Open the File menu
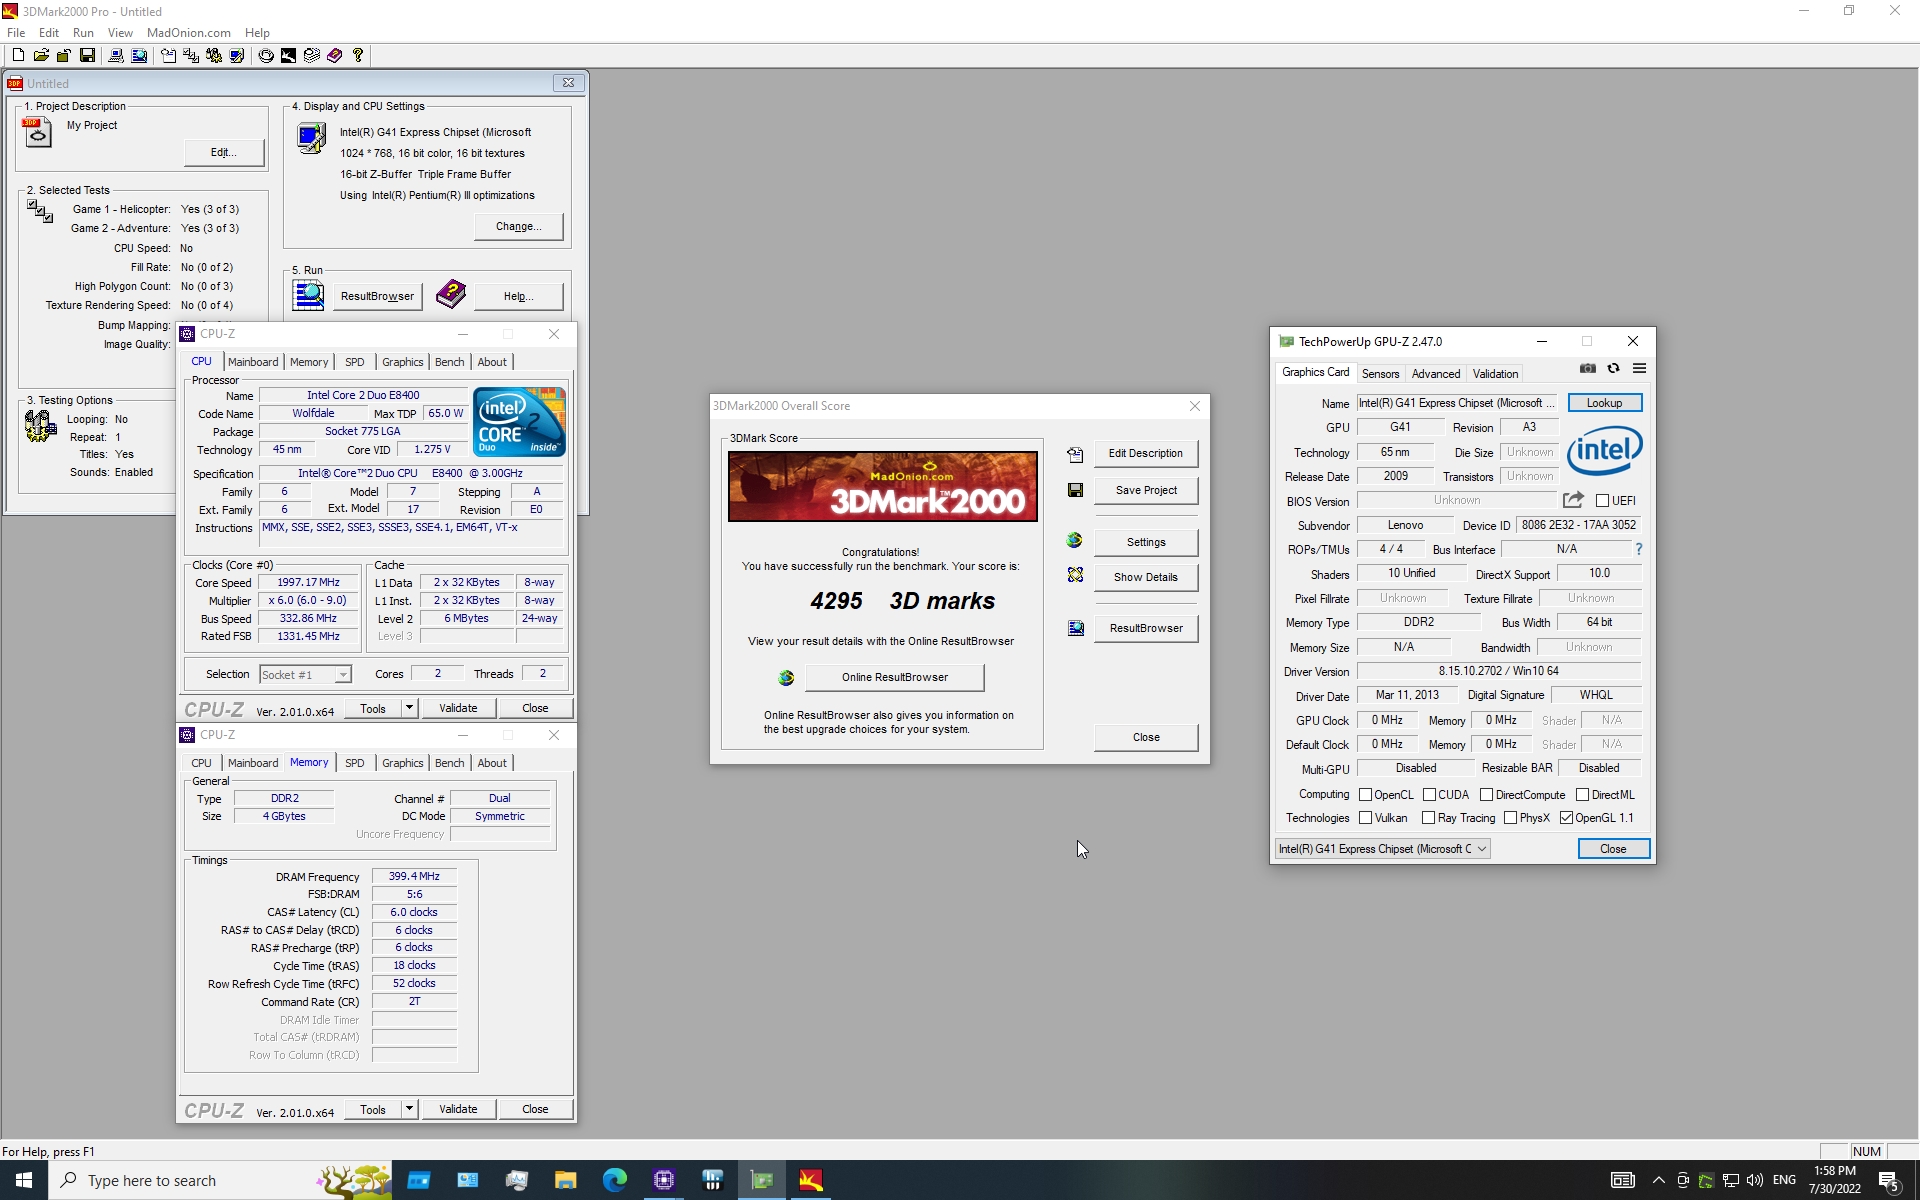 tap(16, 33)
